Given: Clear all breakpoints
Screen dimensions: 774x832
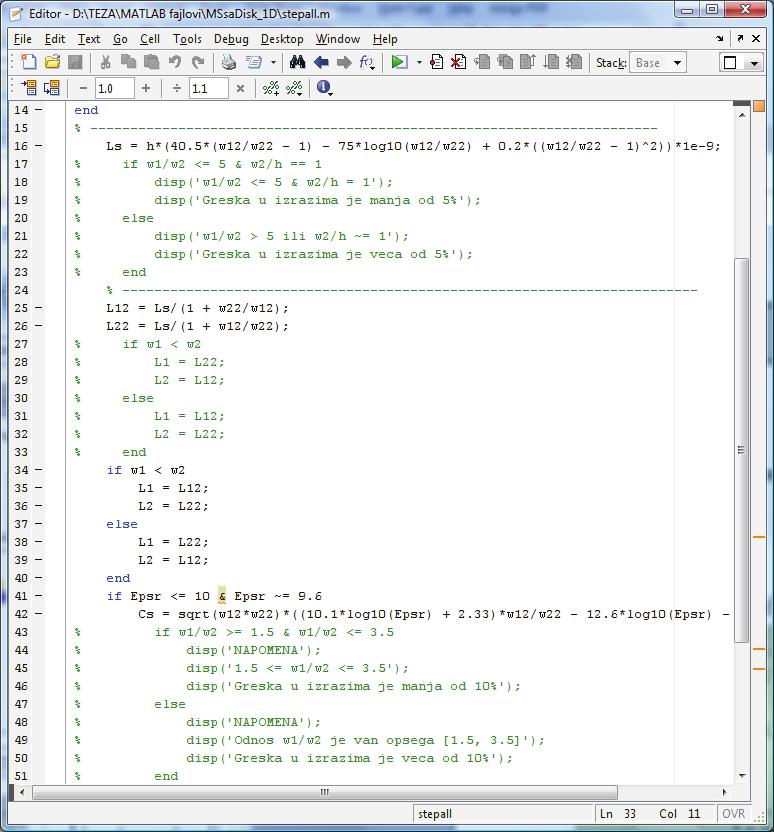Looking at the screenshot, I should (x=458, y=62).
